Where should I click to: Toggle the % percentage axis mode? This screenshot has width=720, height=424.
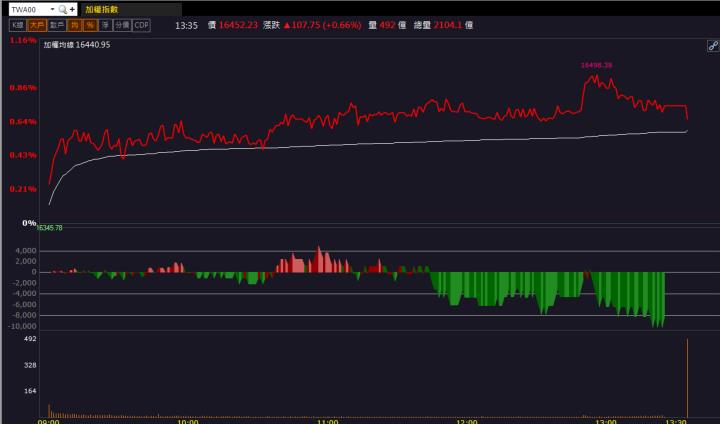click(90, 25)
